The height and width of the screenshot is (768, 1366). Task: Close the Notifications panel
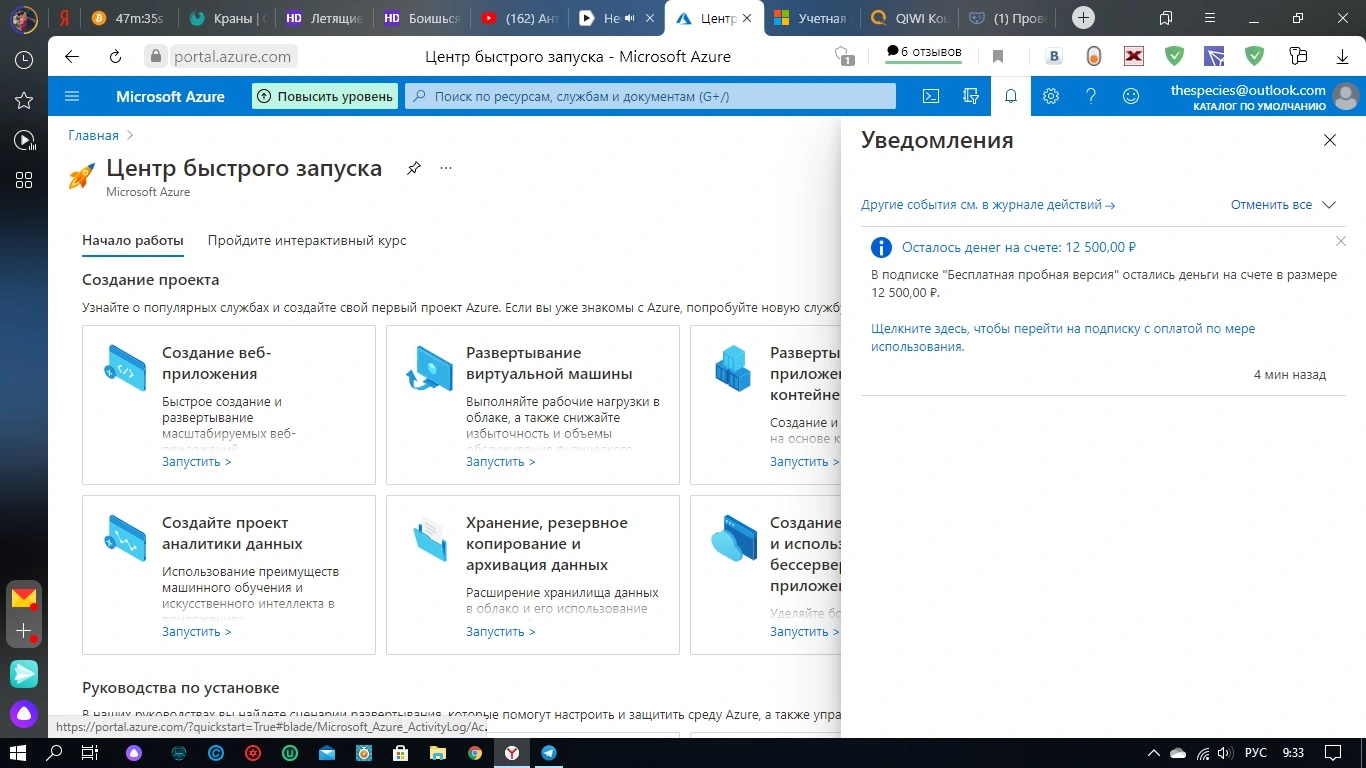(1330, 140)
